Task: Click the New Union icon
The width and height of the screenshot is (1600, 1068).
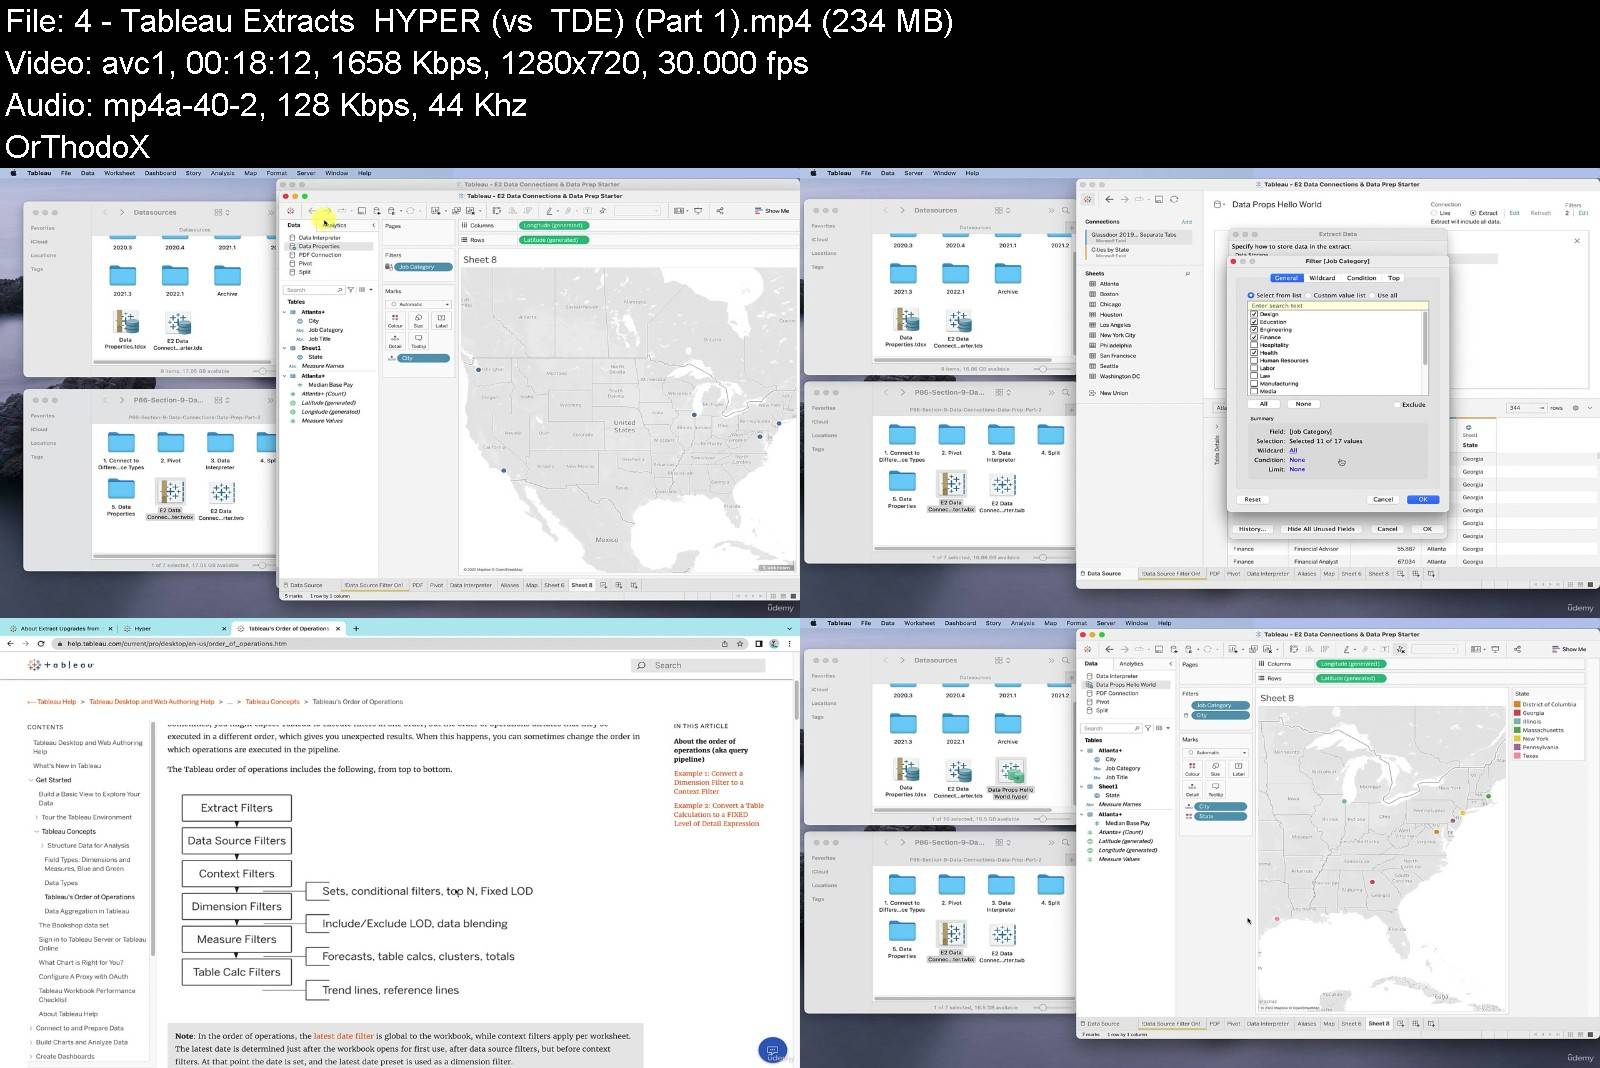Action: (x=1092, y=393)
